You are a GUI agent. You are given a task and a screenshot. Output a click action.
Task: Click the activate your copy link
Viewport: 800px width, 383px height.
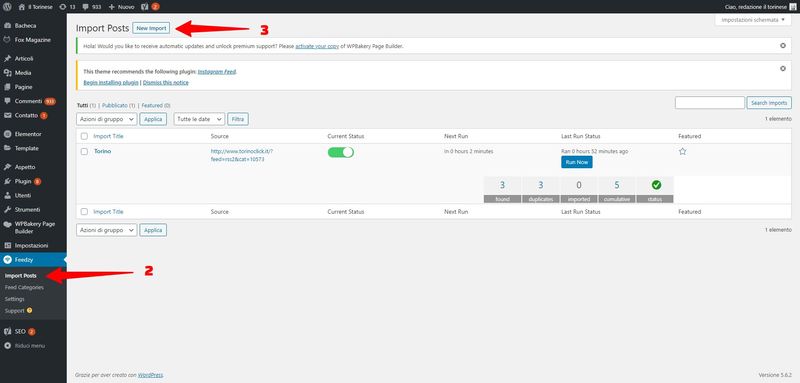click(x=317, y=46)
